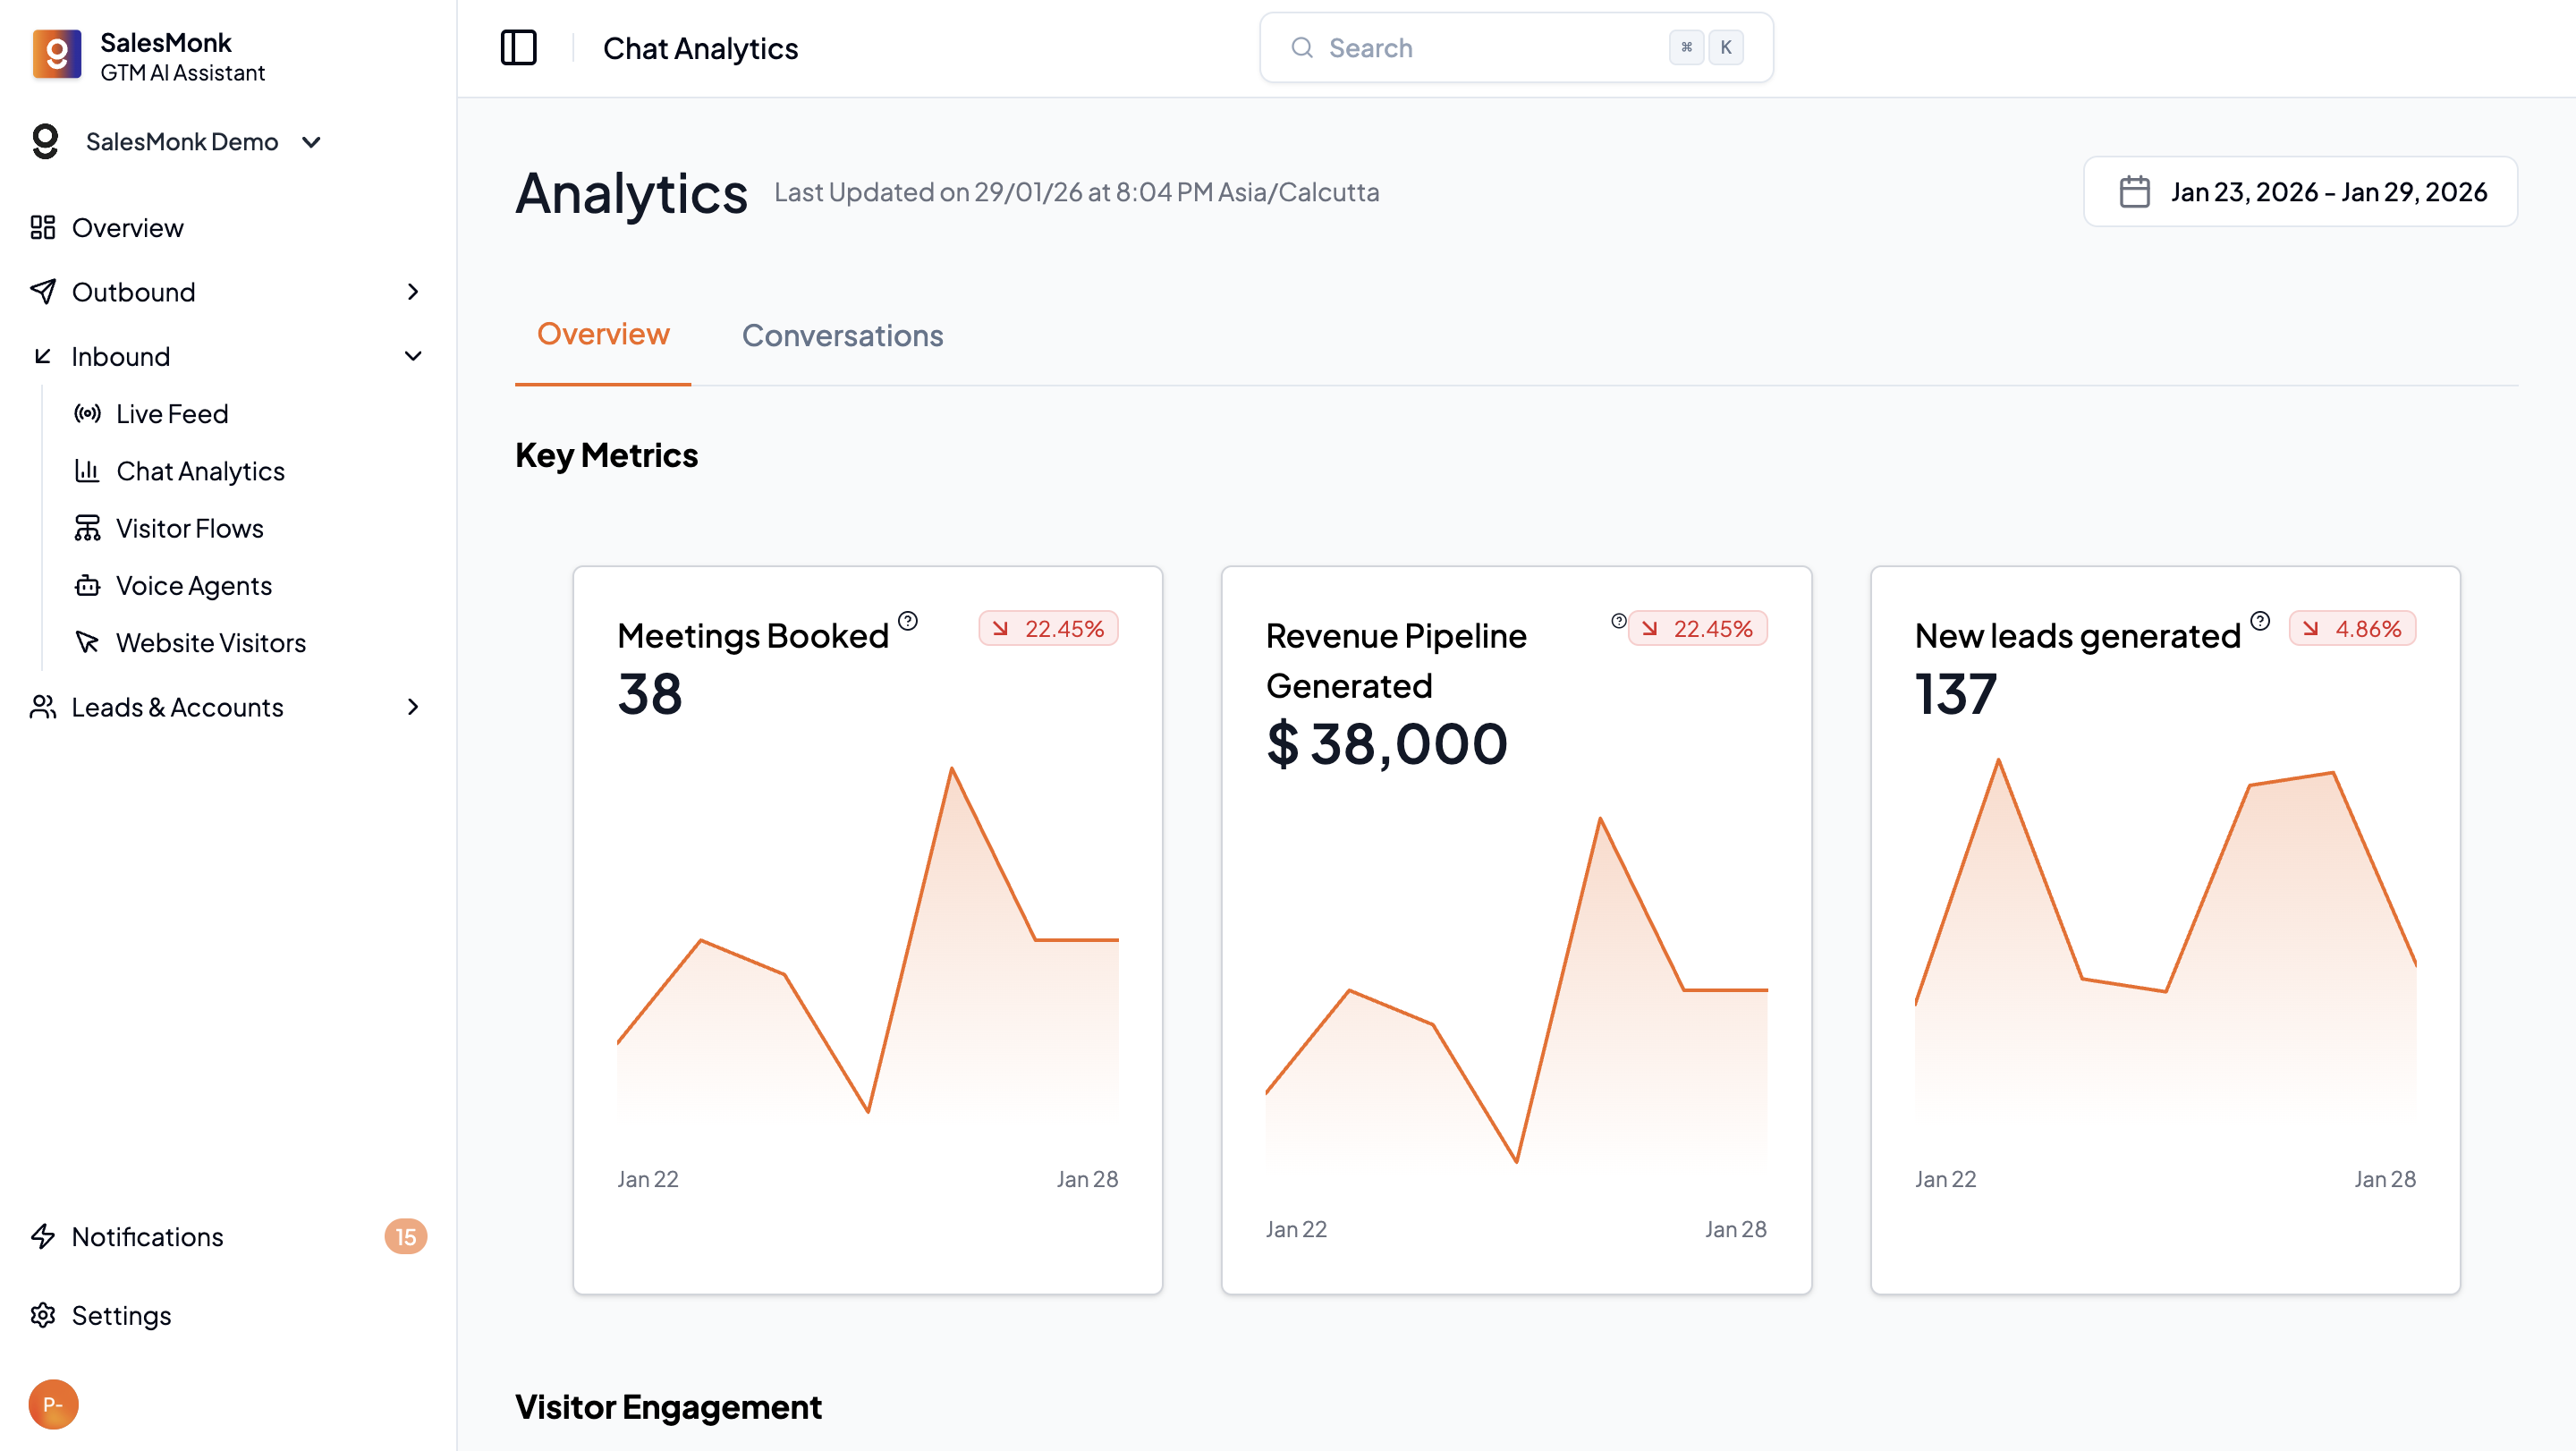This screenshot has width=2576, height=1451.
Task: Switch to the Conversations tab
Action: 842,335
